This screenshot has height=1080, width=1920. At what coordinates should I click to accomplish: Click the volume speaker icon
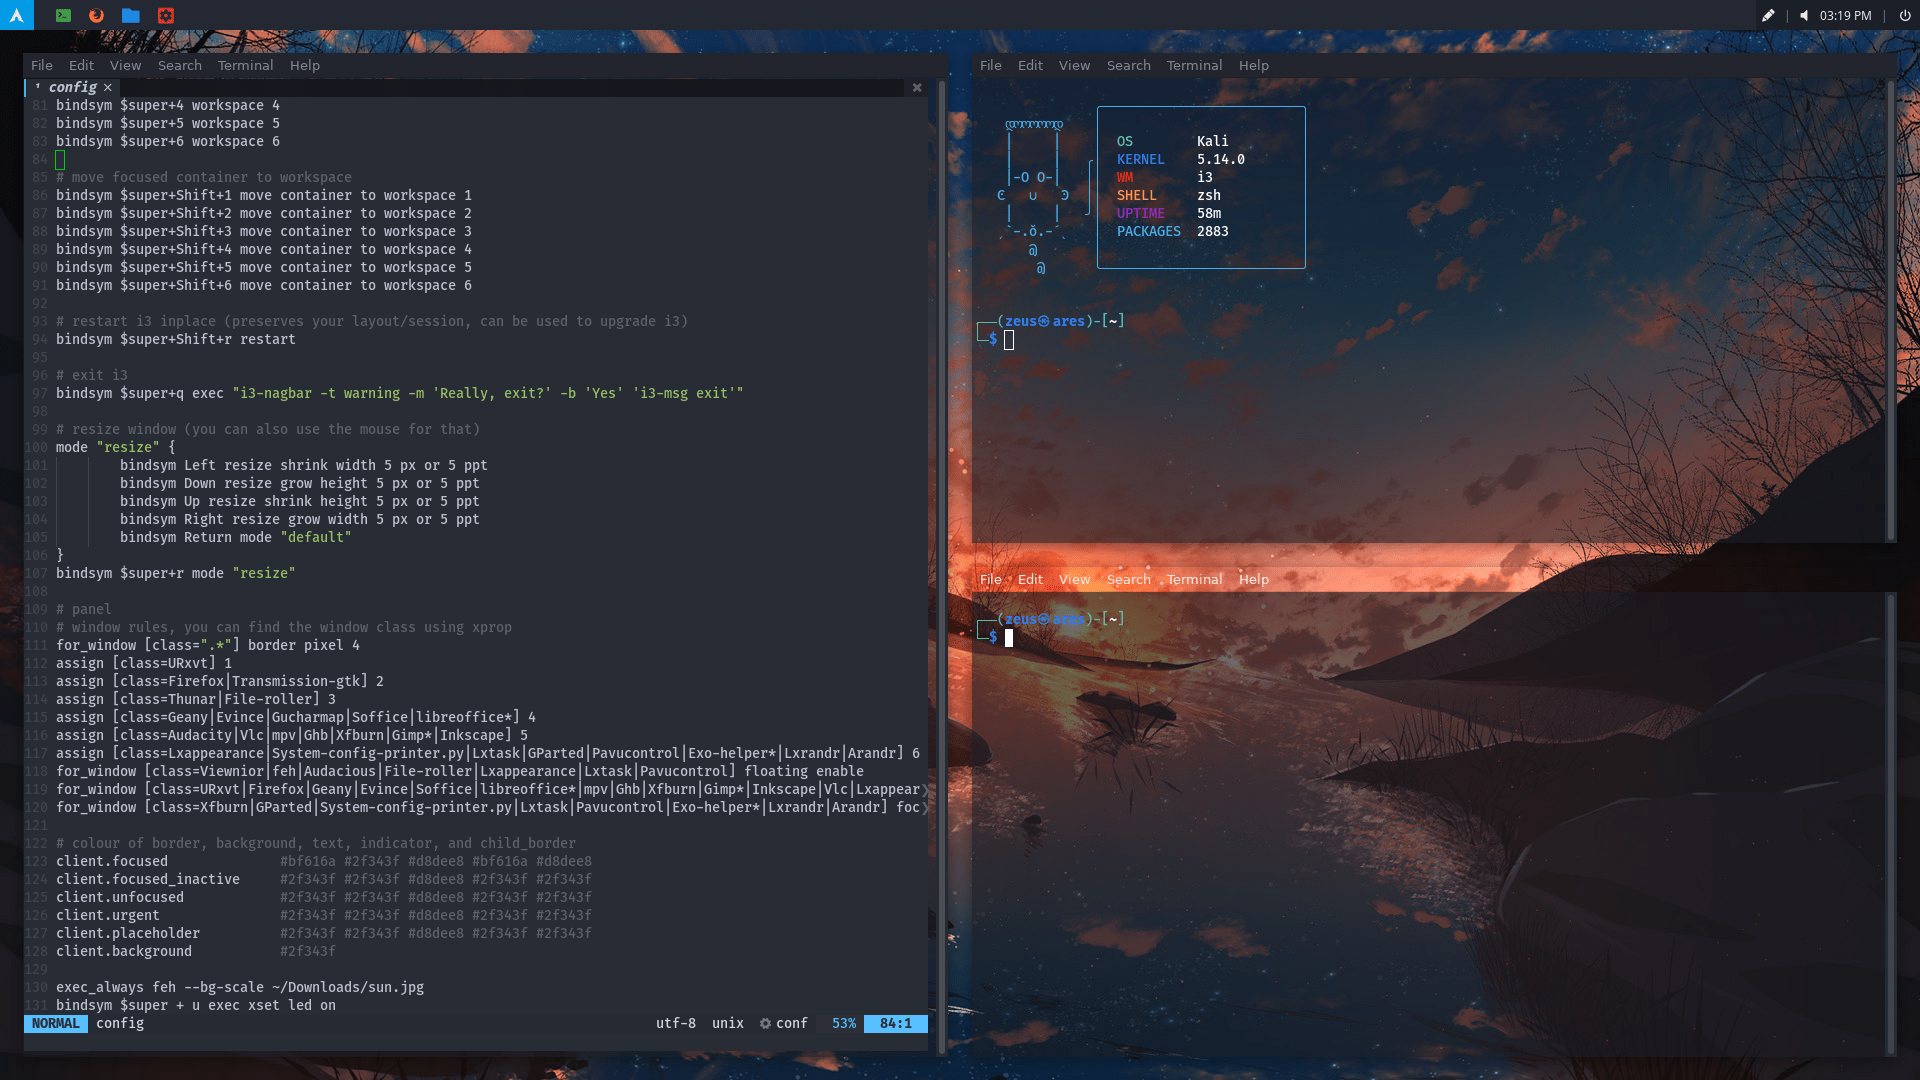[x=1804, y=15]
